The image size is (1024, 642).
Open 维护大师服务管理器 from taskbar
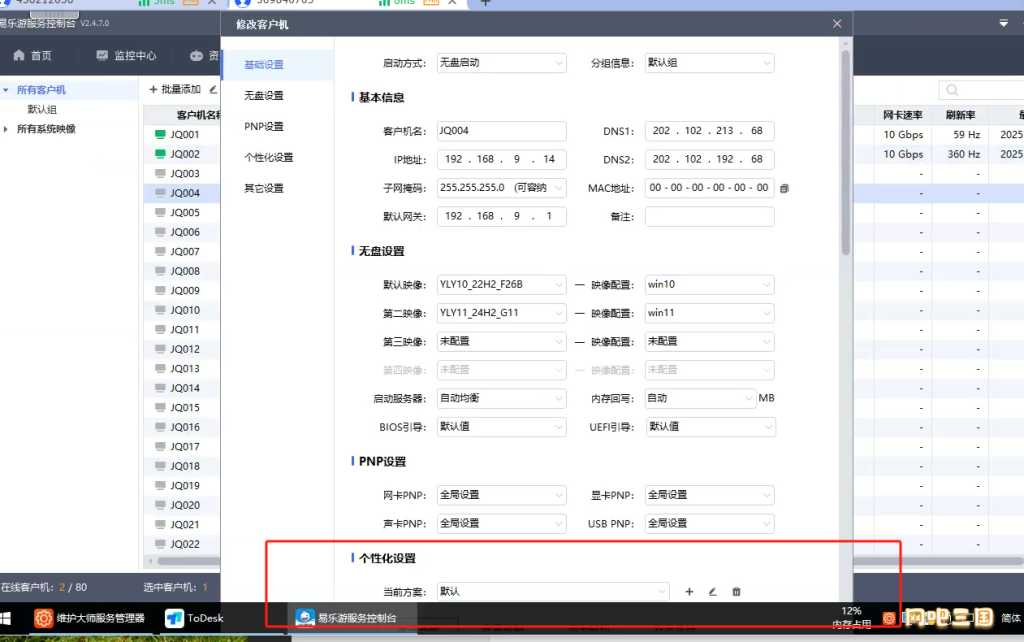(89, 618)
